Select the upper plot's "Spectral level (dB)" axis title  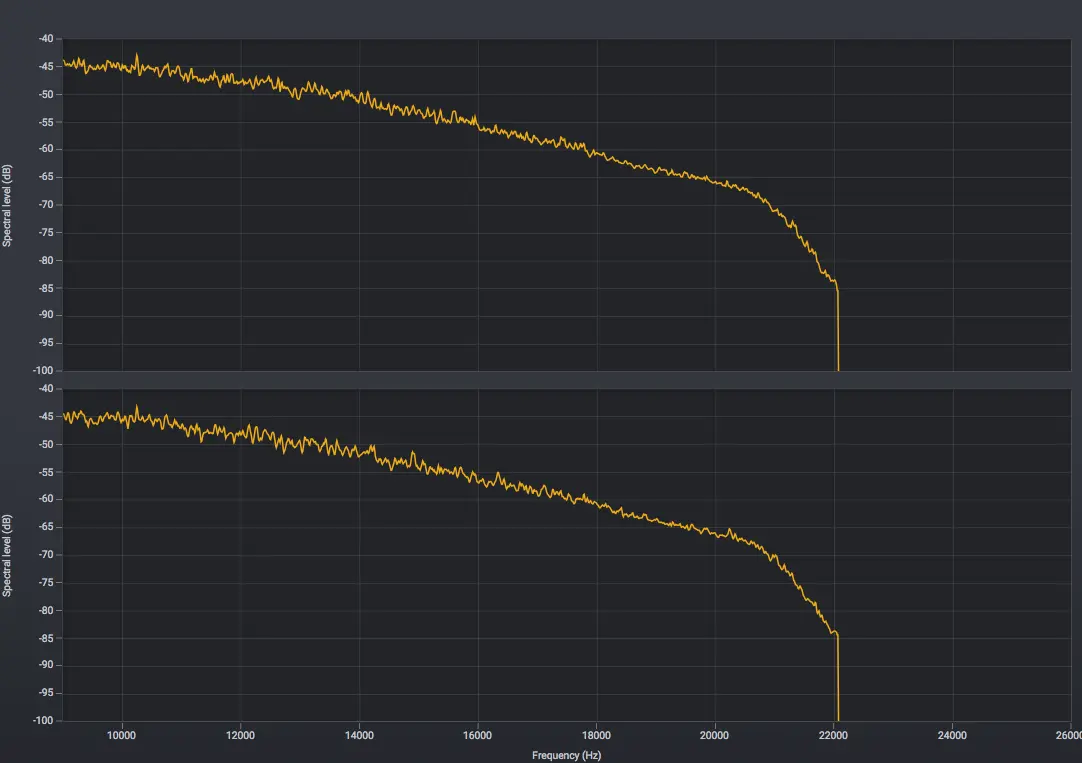[7, 205]
